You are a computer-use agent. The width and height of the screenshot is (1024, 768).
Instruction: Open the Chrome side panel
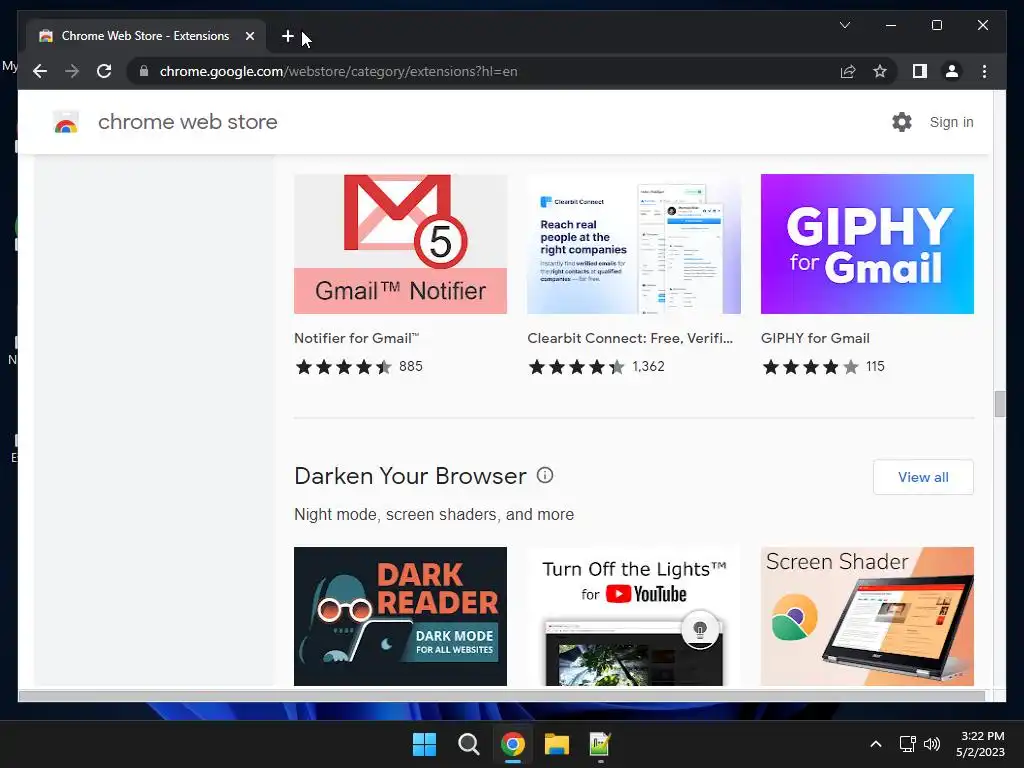click(x=920, y=71)
